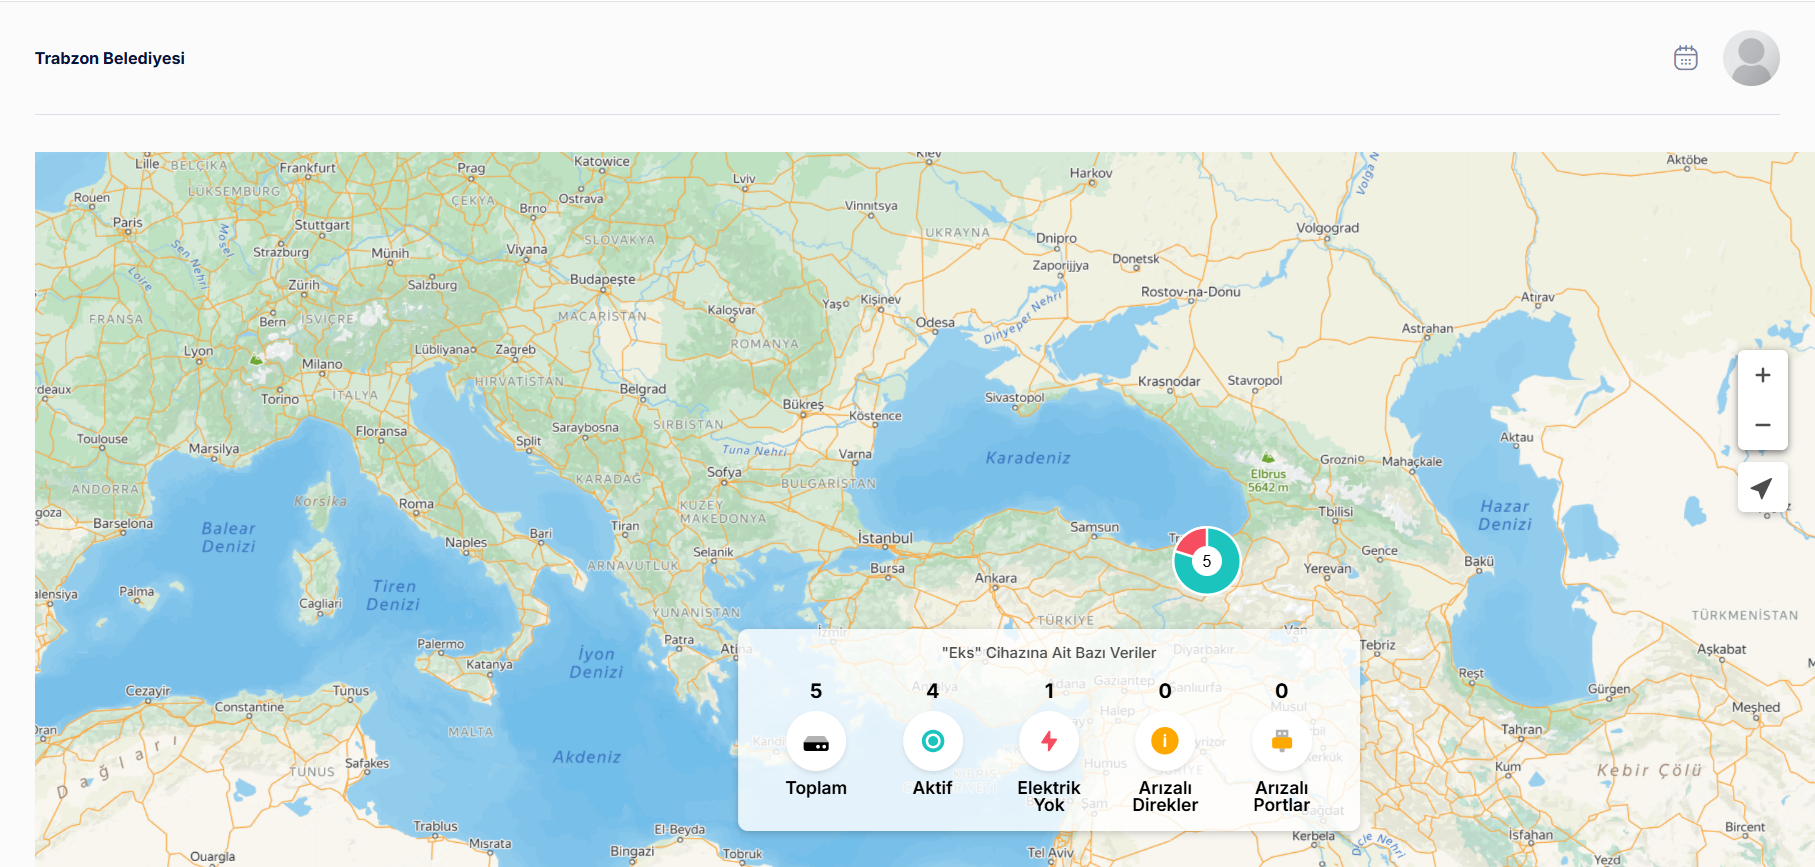The image size is (1815, 867).
Task: Click the "Eks" Cihazına Ait Bazı Veriler heading
Action: [1048, 653]
